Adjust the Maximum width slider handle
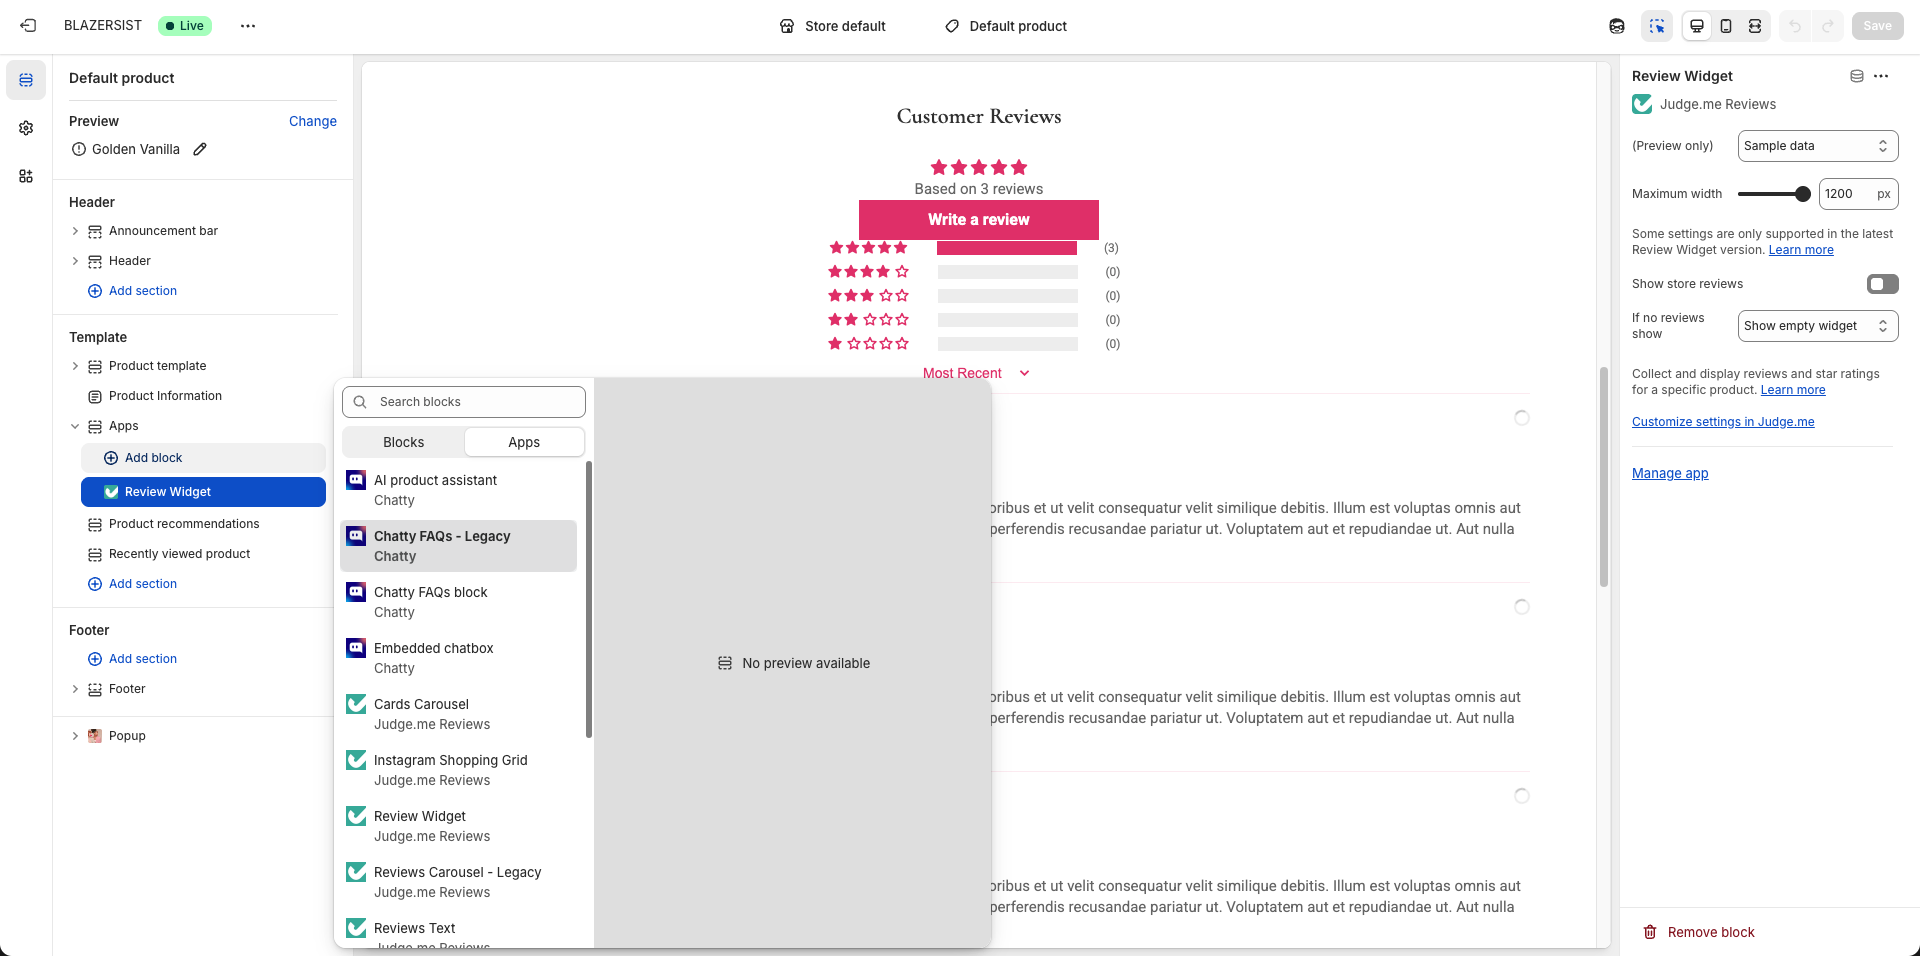The width and height of the screenshot is (1920, 956). (1802, 194)
